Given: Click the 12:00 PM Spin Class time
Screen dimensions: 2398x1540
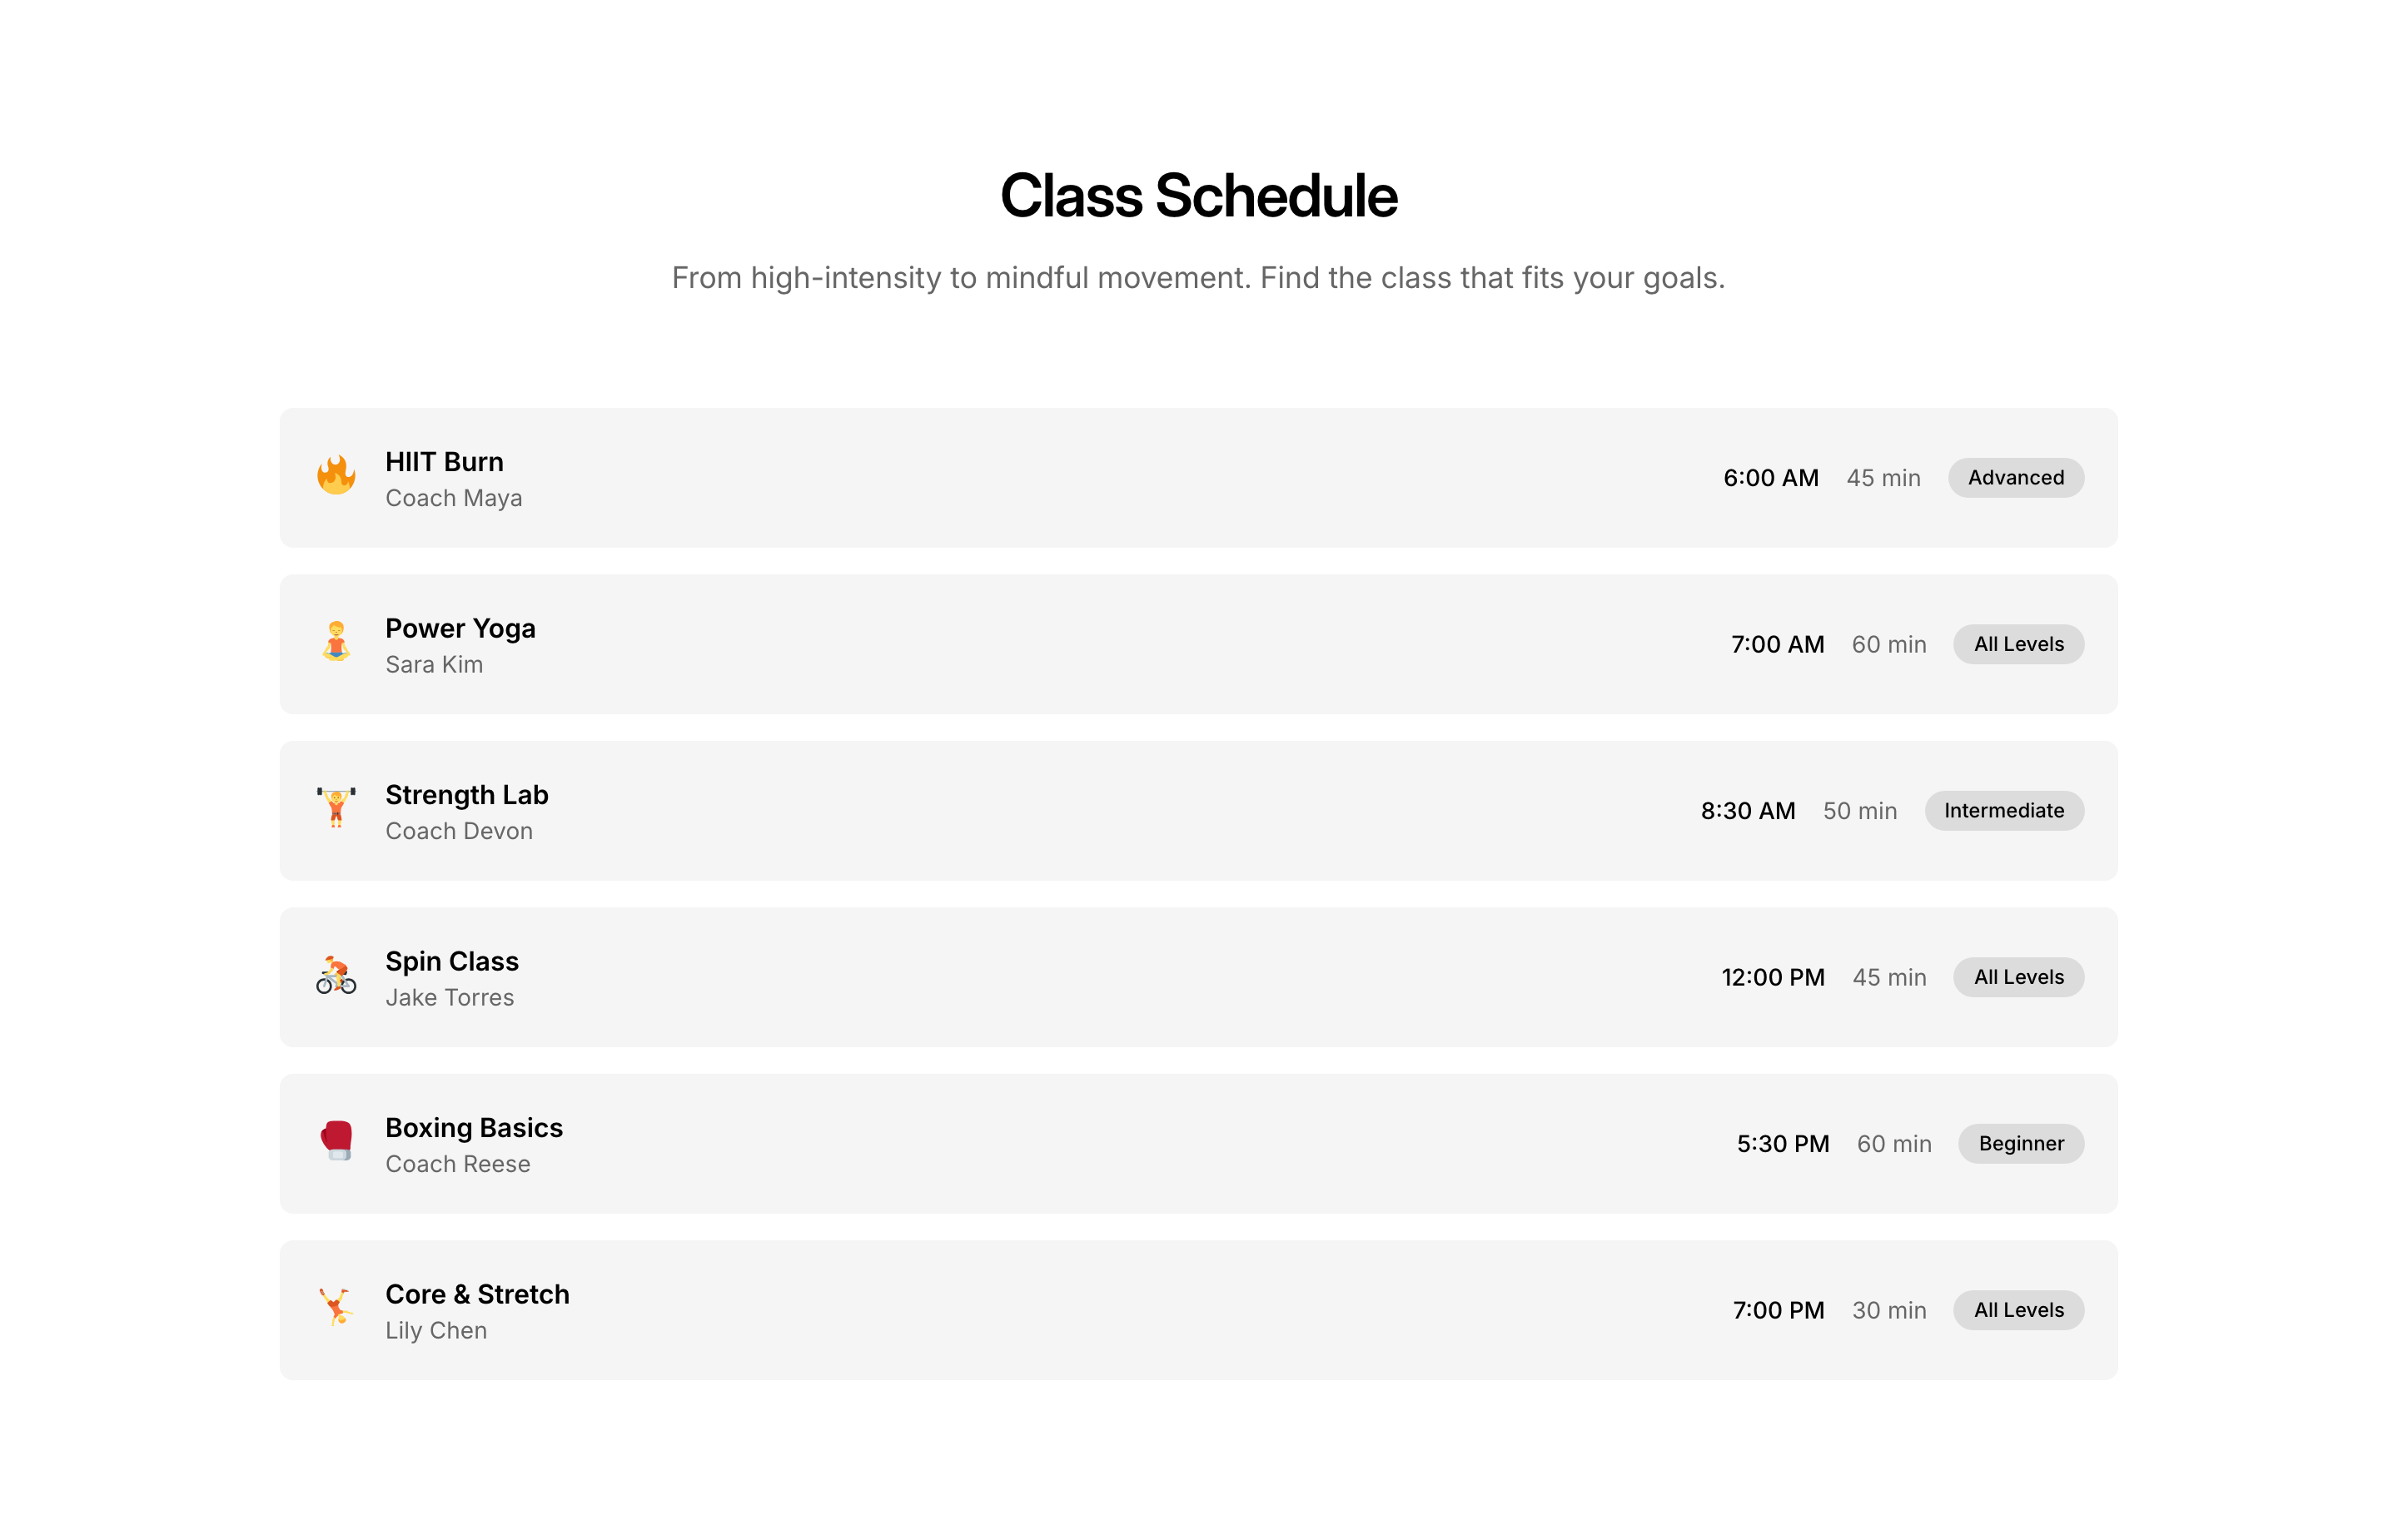Looking at the screenshot, I should (x=1772, y=978).
